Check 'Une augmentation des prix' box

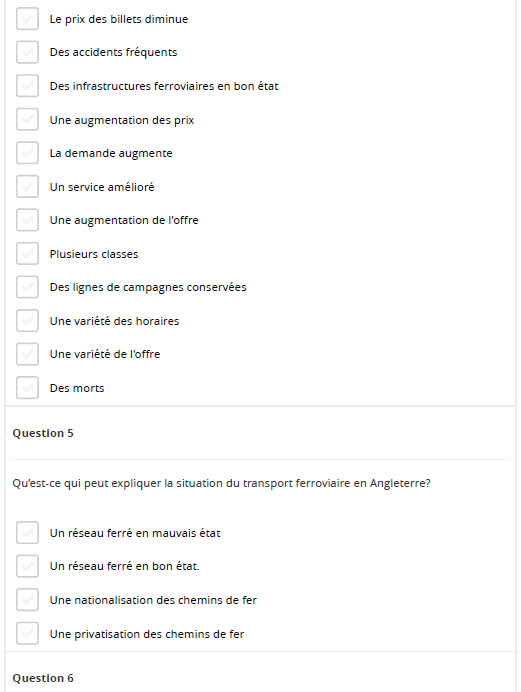27,120
